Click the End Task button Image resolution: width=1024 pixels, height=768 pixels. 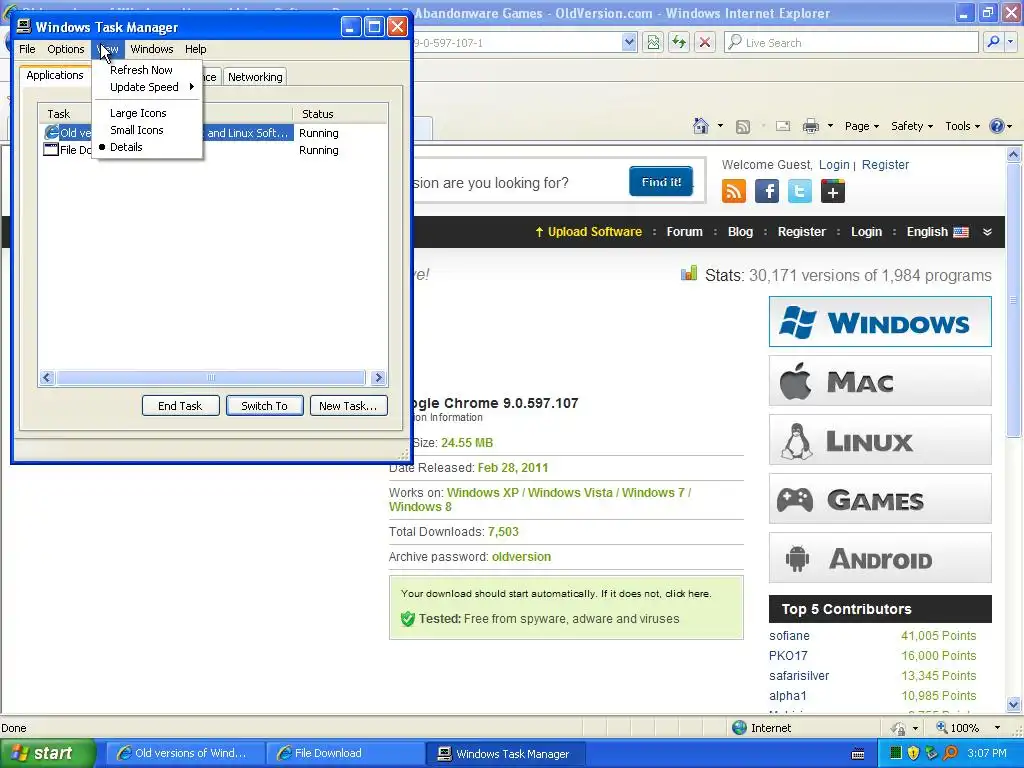tap(180, 406)
